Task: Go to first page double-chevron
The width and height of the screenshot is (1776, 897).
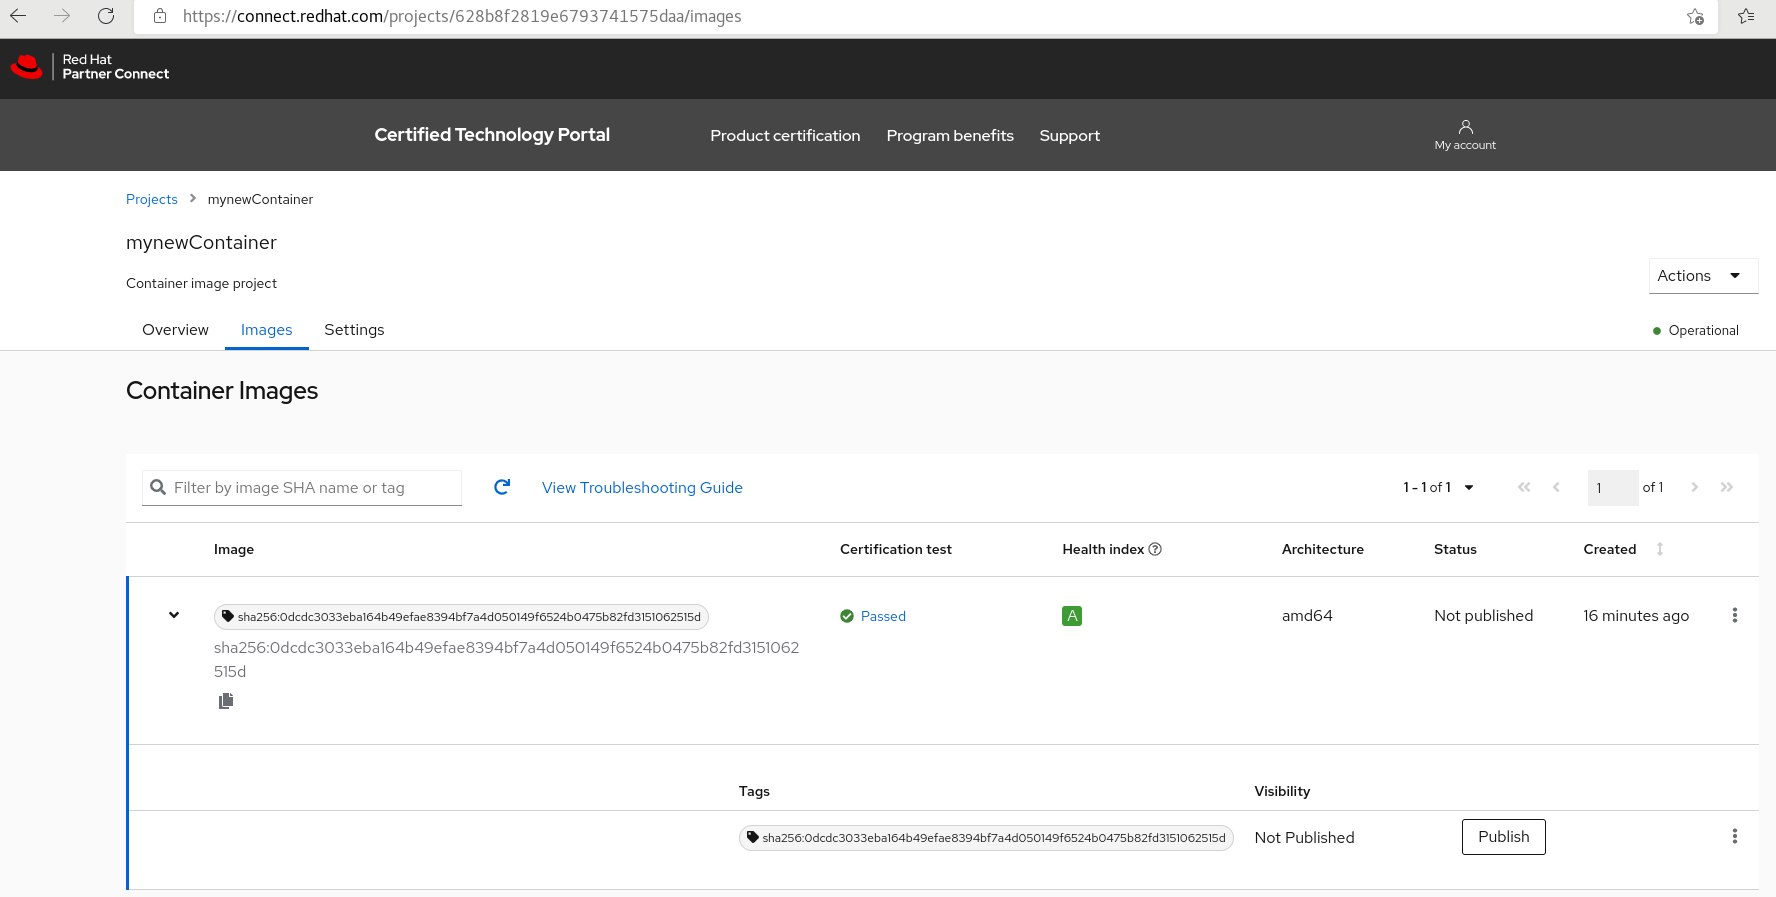Action: click(1524, 487)
